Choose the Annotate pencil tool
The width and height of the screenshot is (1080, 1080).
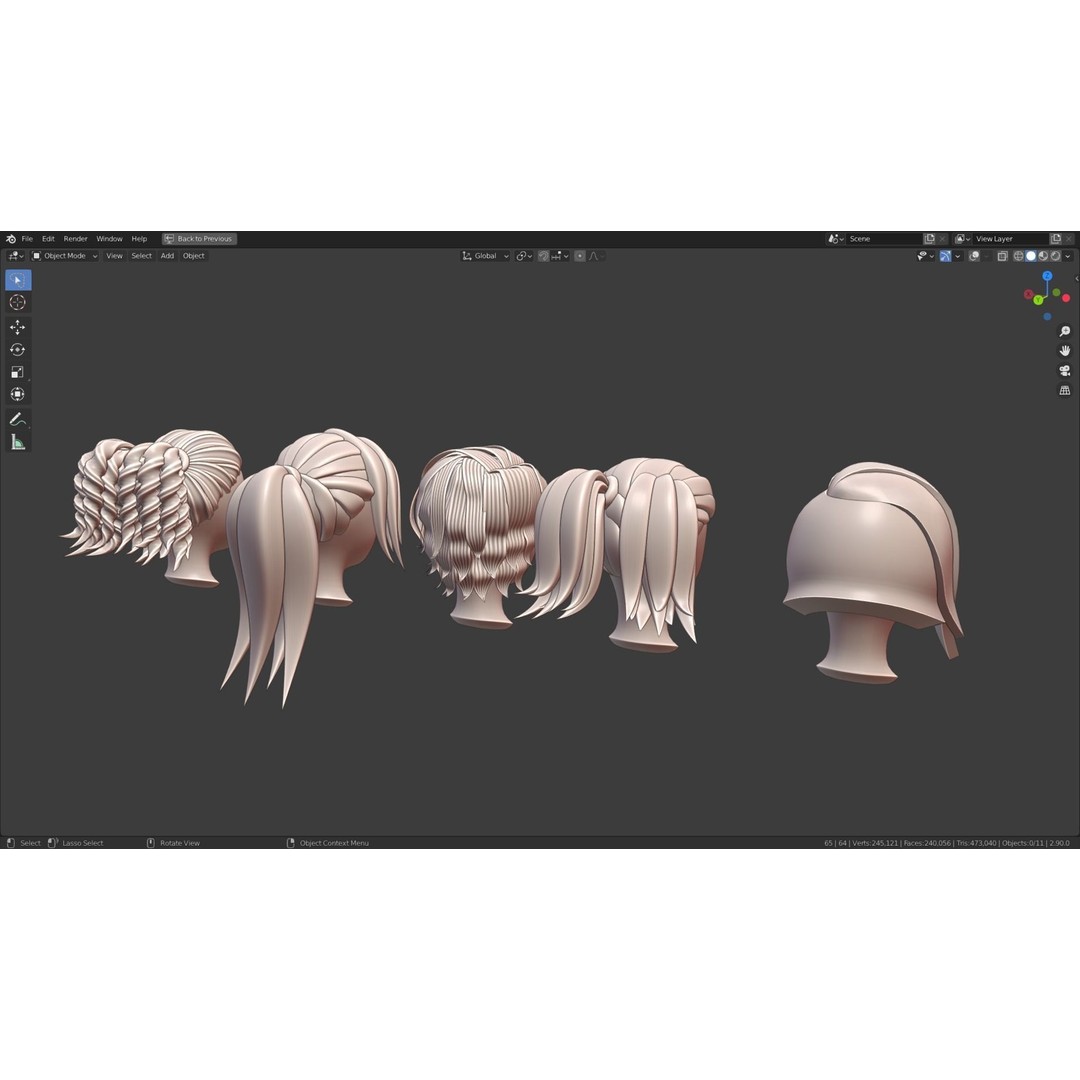[x=18, y=419]
